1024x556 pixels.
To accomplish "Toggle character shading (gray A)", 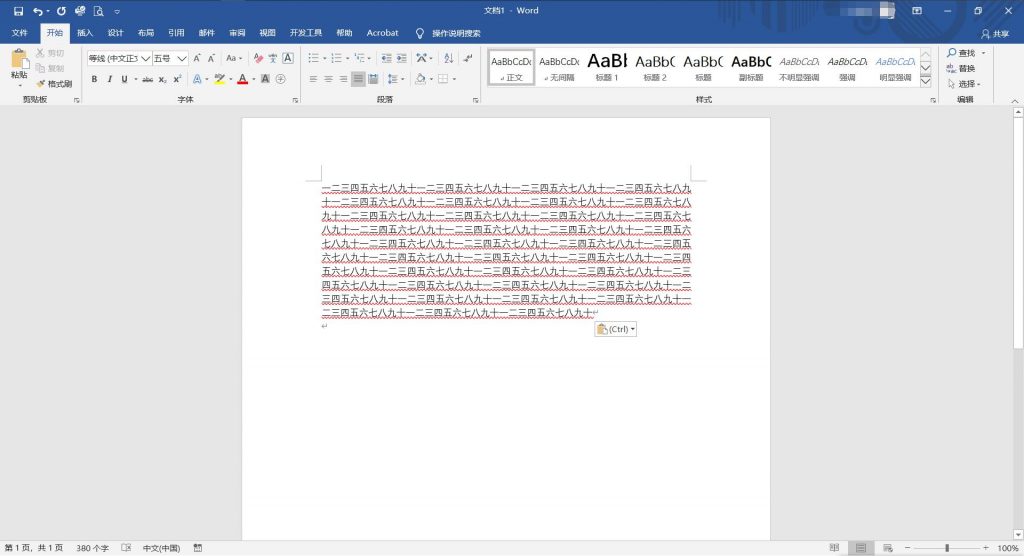I will (x=265, y=79).
